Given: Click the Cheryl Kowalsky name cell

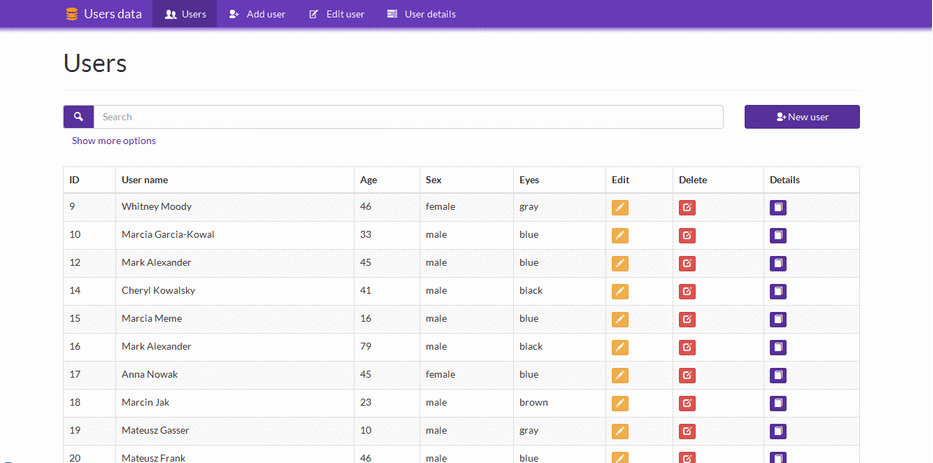Looking at the screenshot, I should pyautogui.click(x=235, y=291).
